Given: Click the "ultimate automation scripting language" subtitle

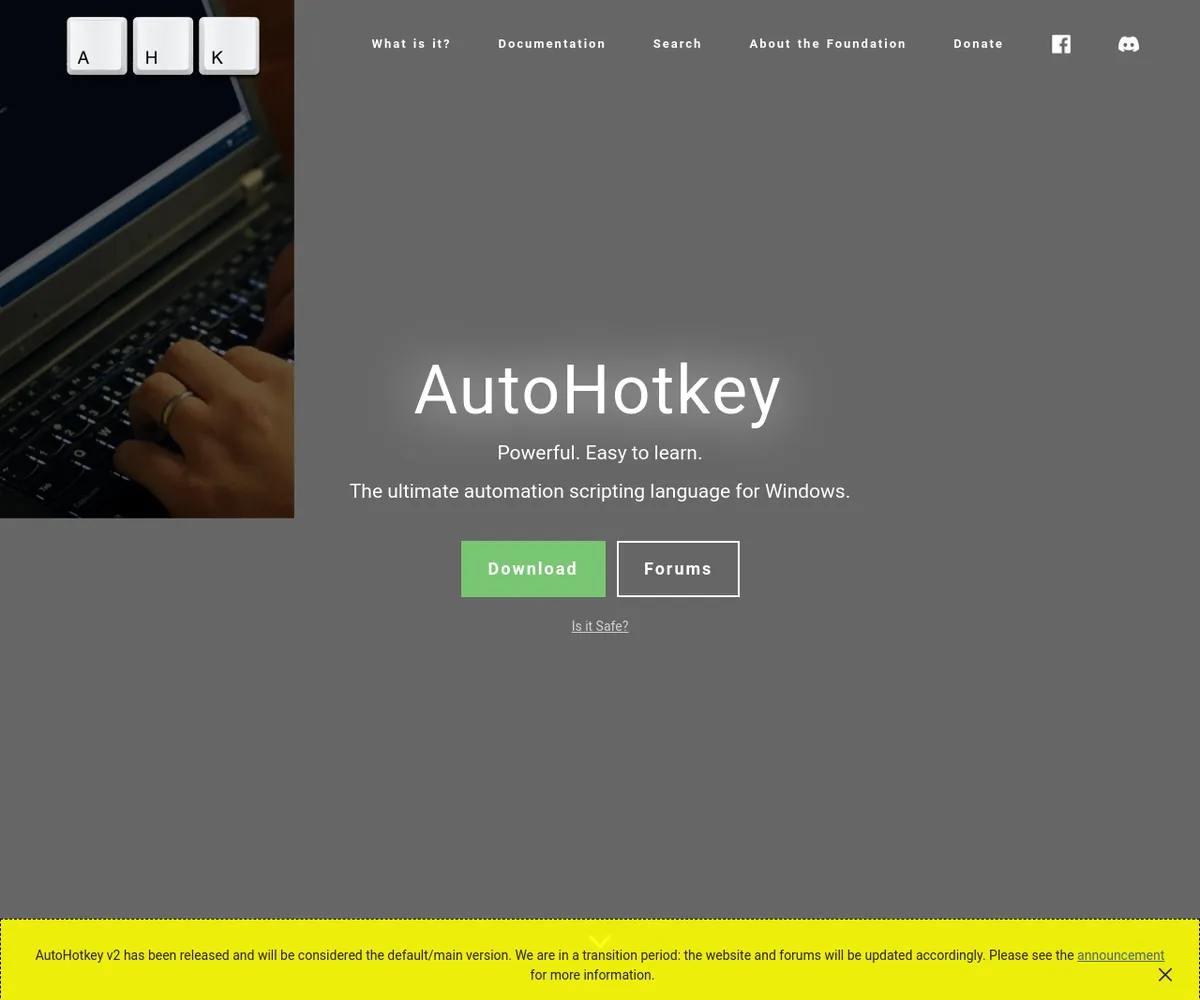Looking at the screenshot, I should click(x=600, y=491).
